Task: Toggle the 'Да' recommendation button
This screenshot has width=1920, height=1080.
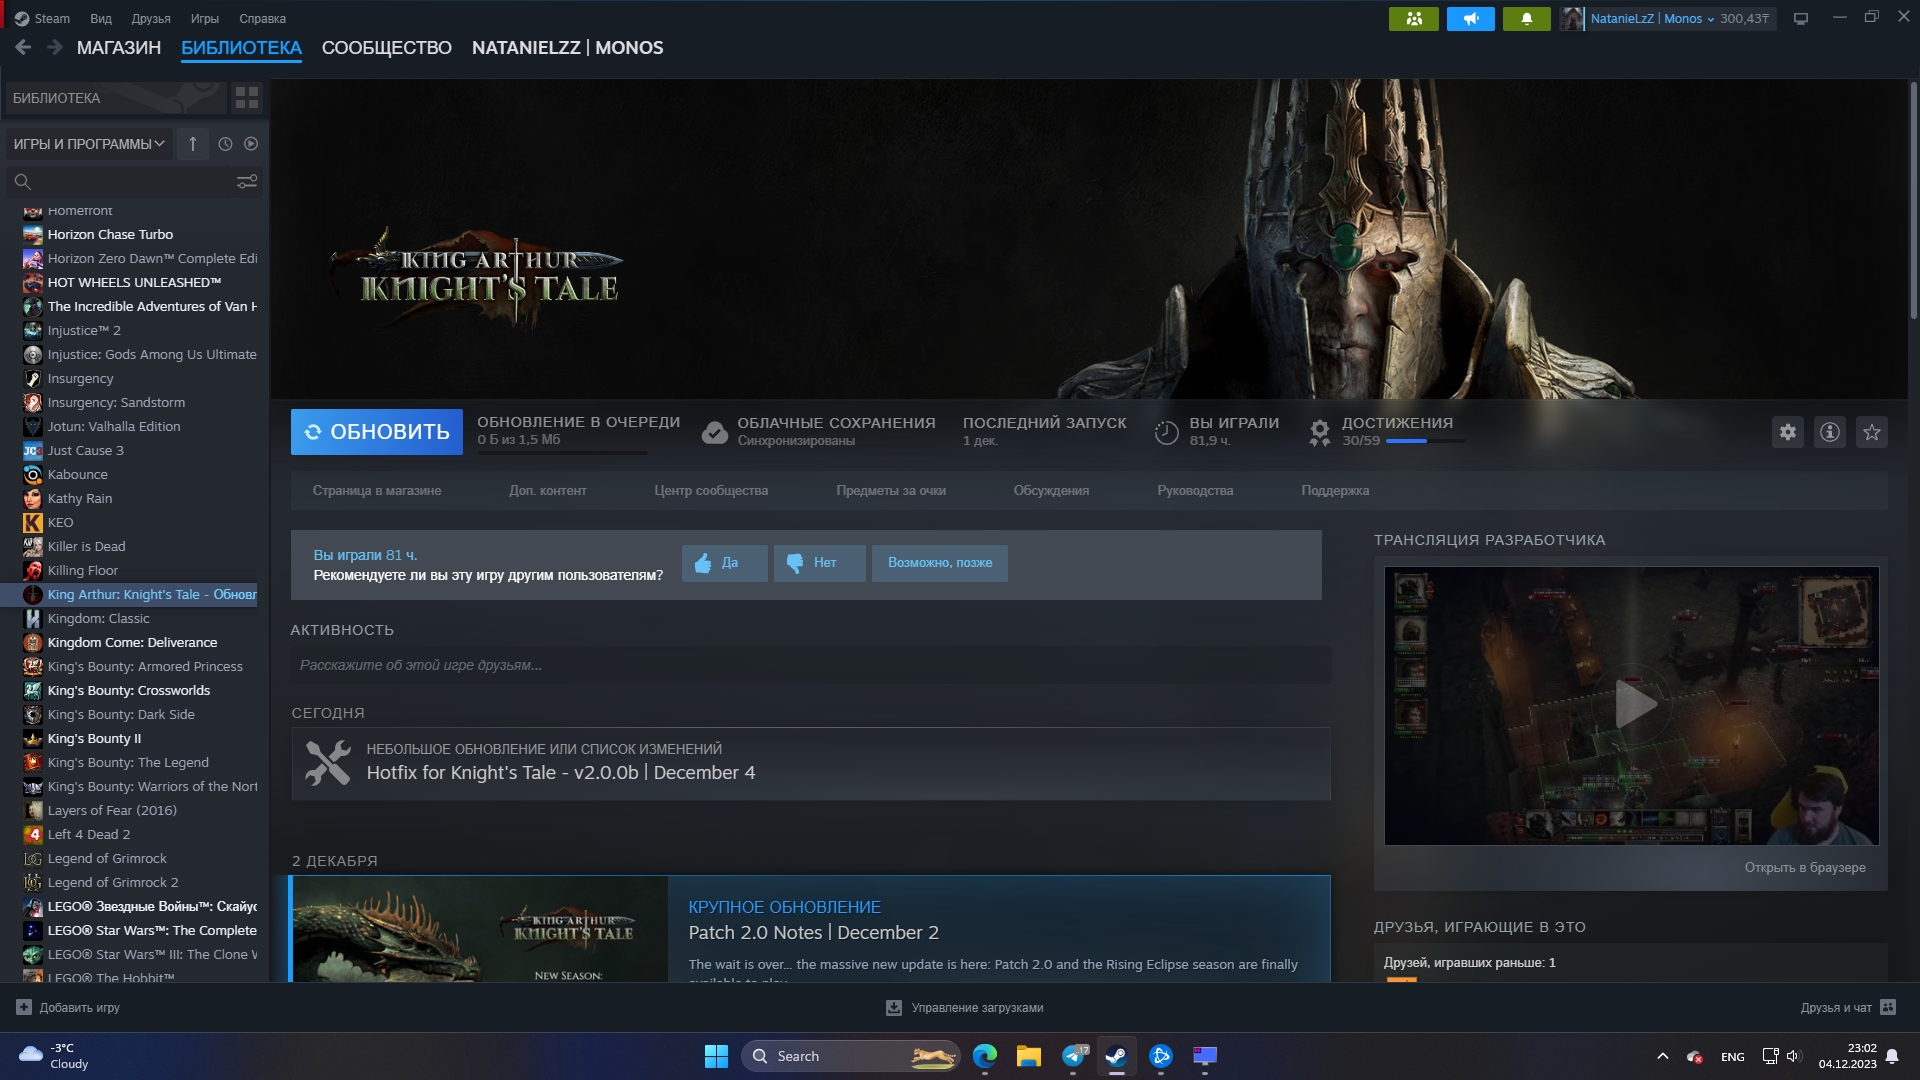Action: coord(723,563)
